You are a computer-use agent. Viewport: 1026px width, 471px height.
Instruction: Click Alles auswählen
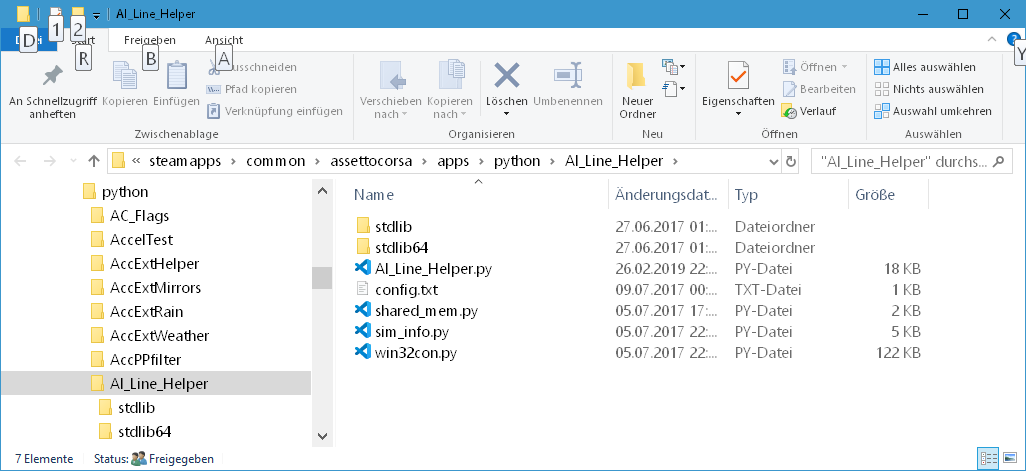(x=925, y=67)
